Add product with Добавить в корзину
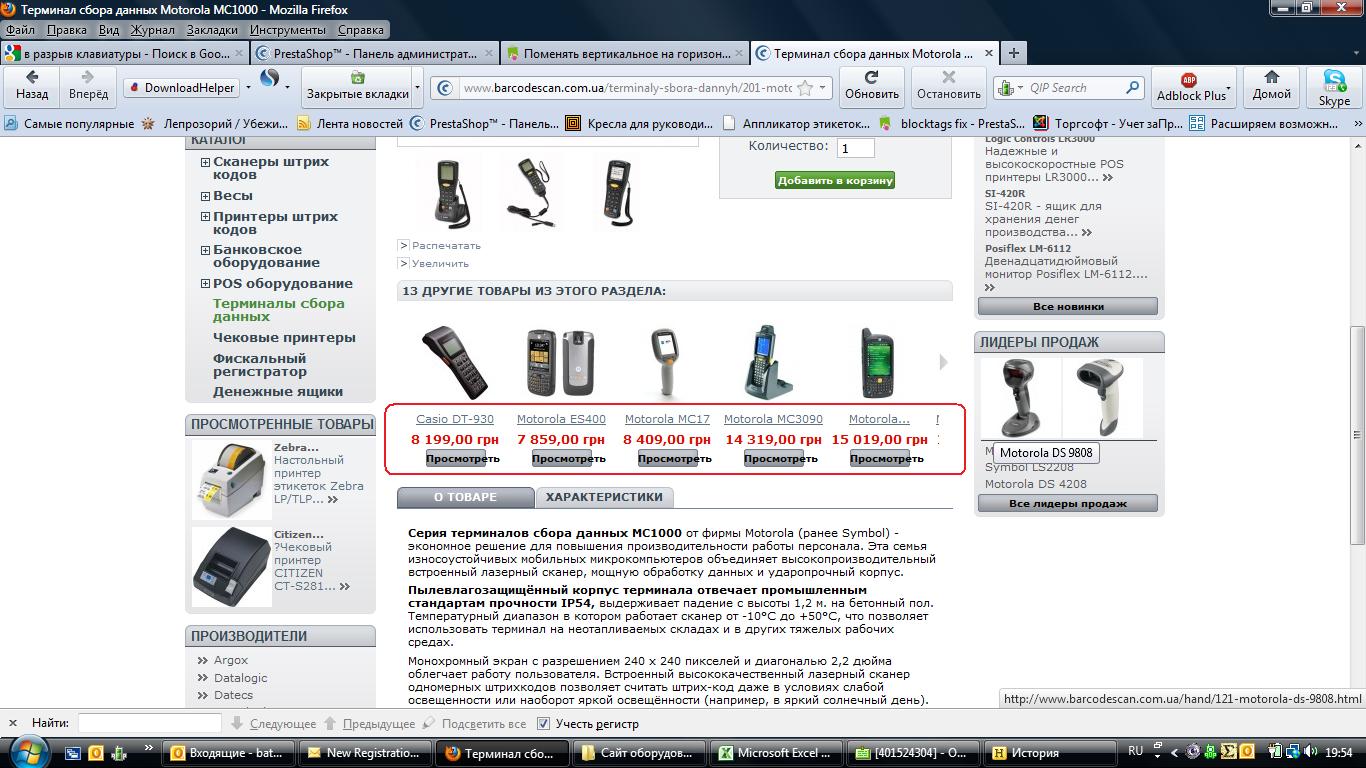Image resolution: width=1366 pixels, height=768 pixels. tap(835, 180)
